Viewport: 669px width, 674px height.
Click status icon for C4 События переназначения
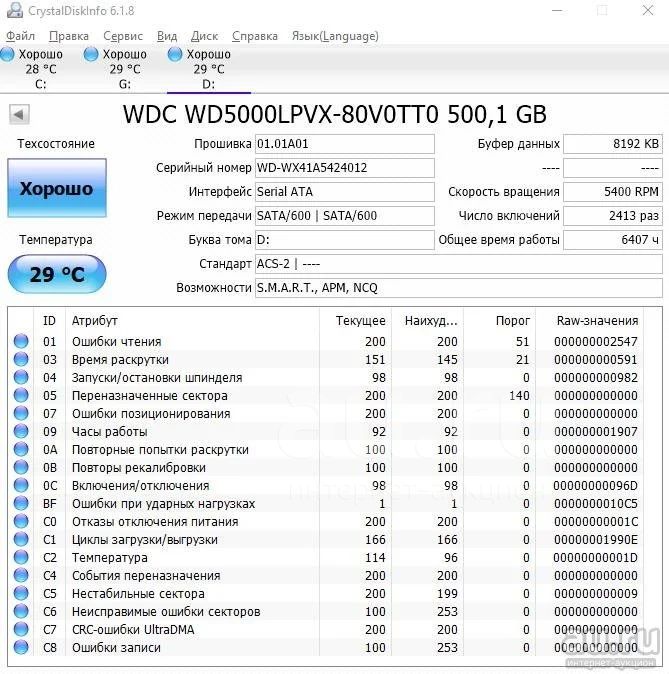point(21,575)
